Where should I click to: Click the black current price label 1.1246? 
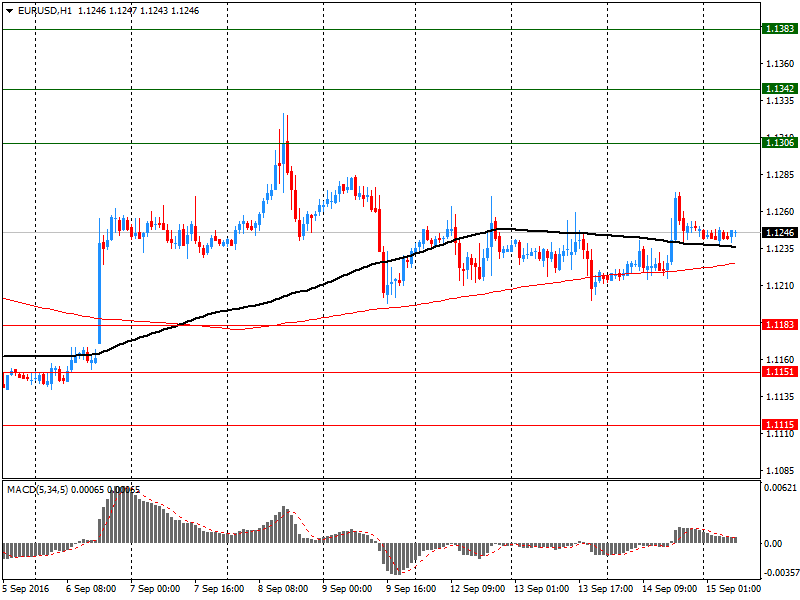click(x=779, y=233)
